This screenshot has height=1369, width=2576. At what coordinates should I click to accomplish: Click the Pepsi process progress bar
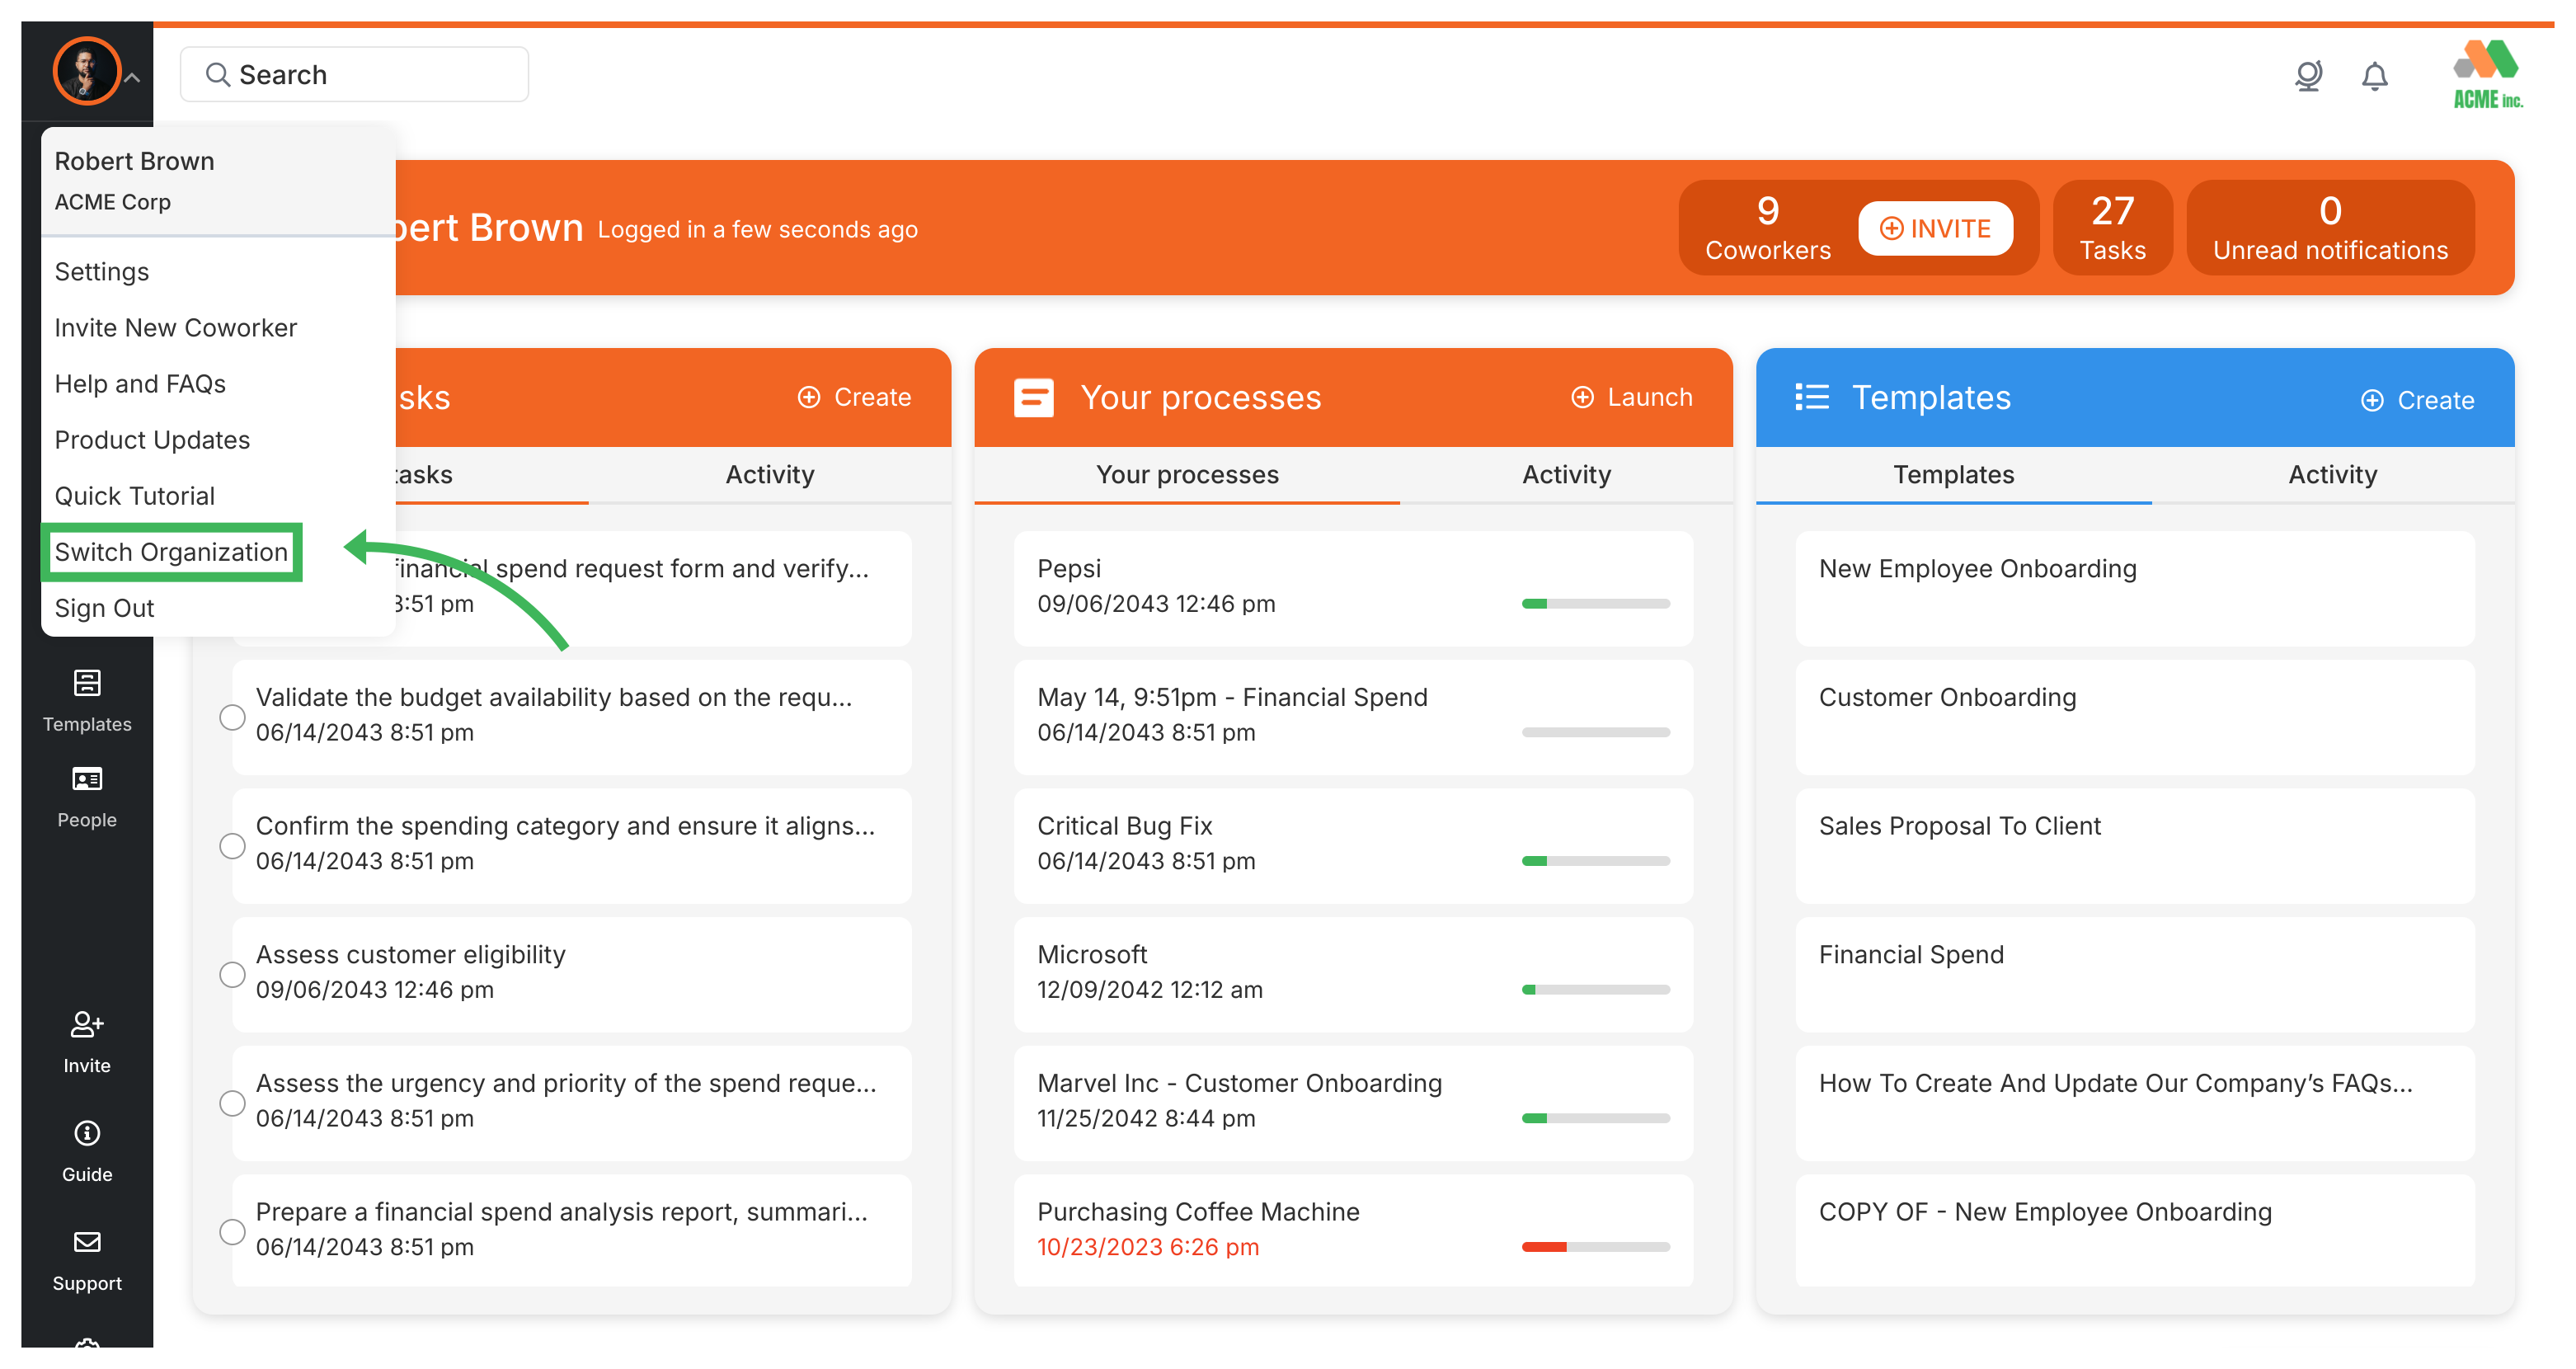pos(1595,603)
